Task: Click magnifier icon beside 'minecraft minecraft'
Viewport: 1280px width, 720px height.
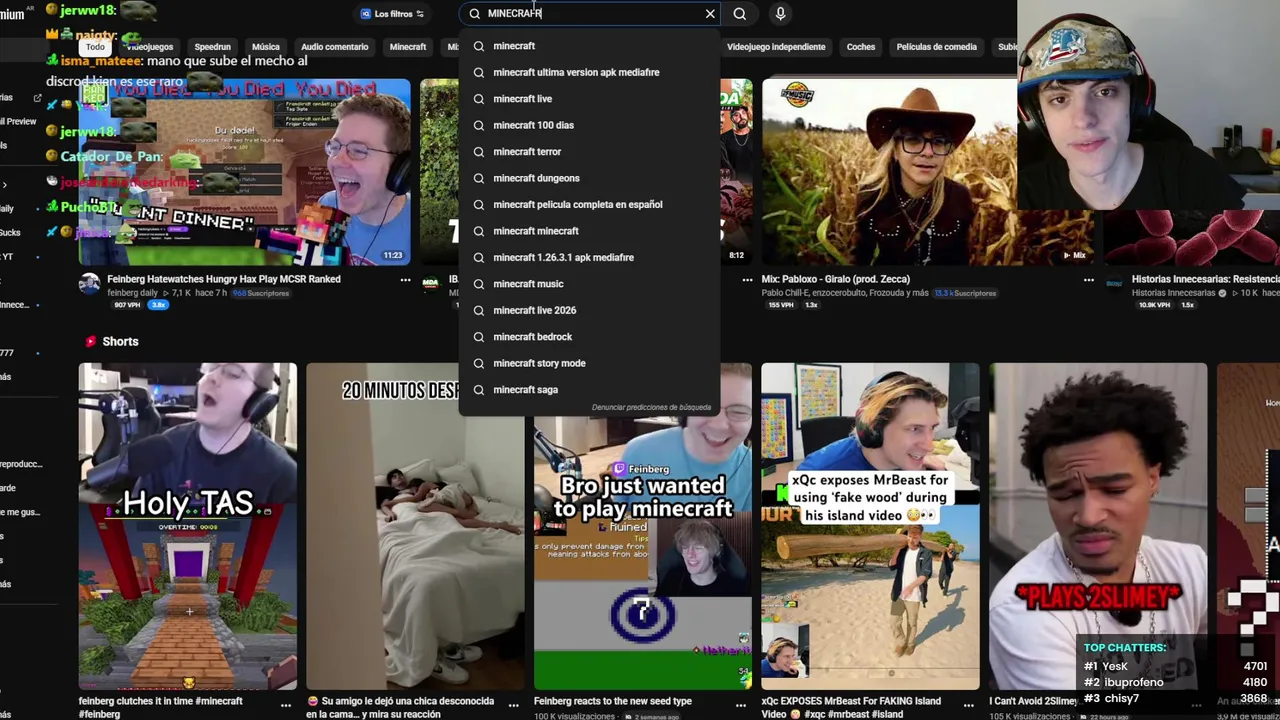Action: (x=479, y=231)
